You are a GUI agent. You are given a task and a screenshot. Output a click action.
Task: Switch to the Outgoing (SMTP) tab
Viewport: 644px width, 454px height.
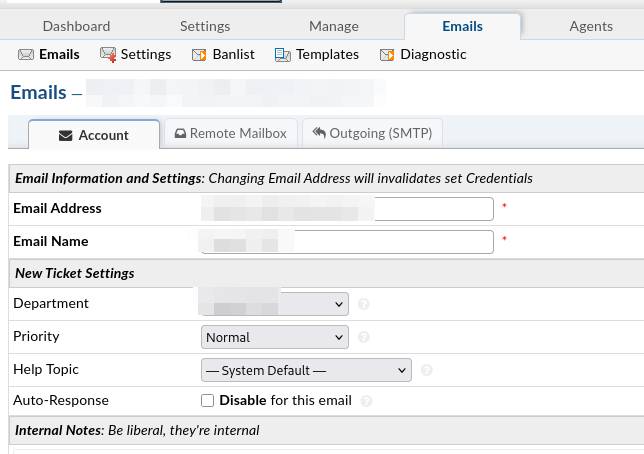[371, 133]
